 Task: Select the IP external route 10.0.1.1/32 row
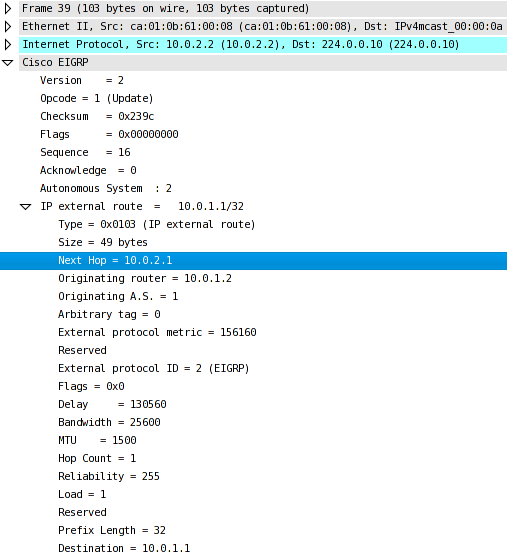coord(142,206)
